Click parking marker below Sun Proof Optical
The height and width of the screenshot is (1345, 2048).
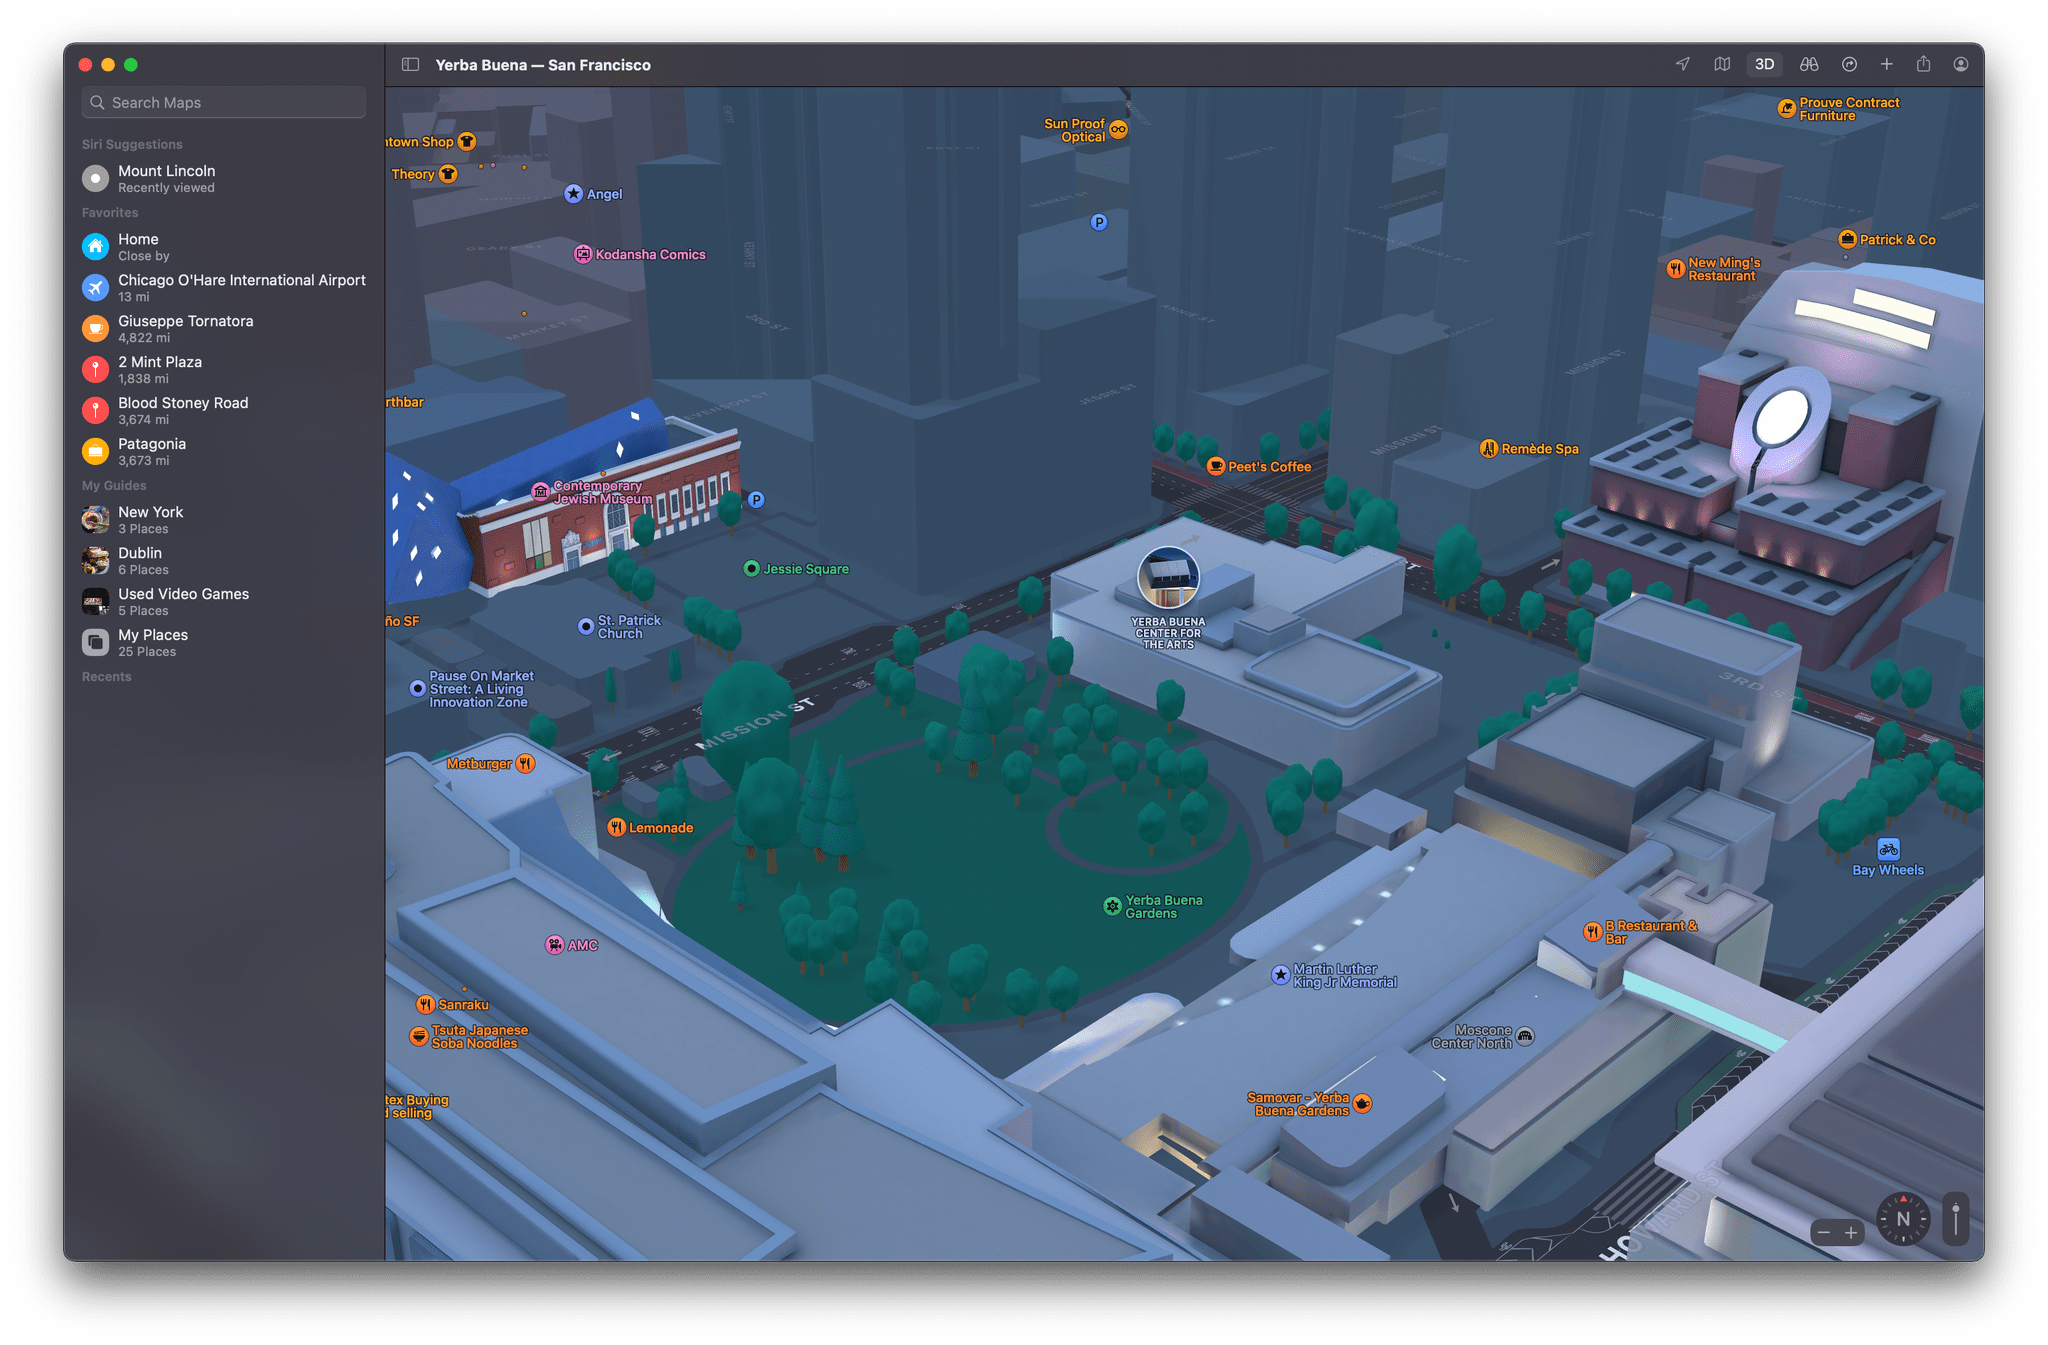click(1099, 222)
